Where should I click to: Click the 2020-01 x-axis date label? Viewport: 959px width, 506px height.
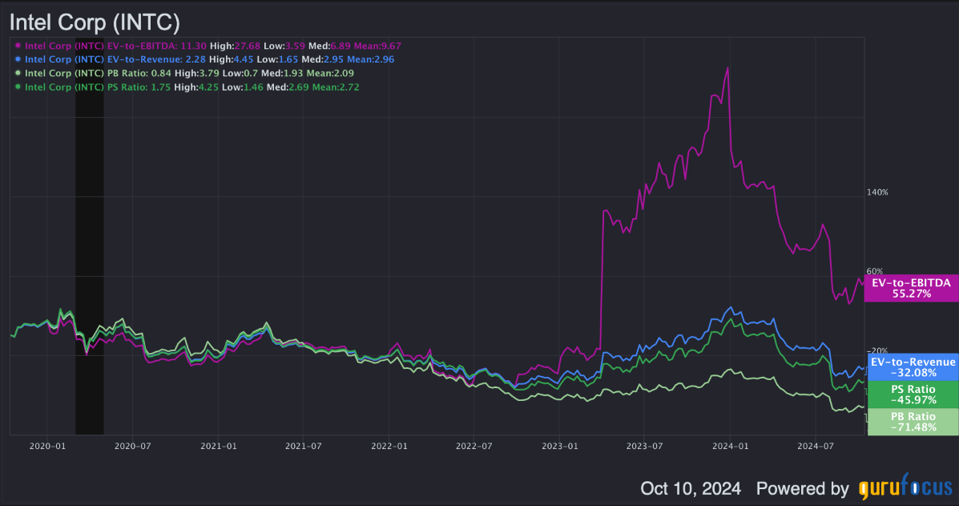click(x=46, y=446)
